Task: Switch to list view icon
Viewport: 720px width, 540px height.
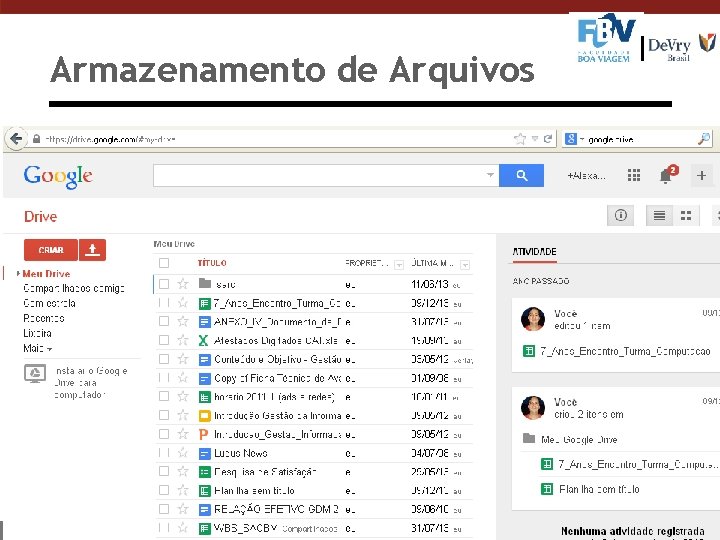Action: pos(659,215)
